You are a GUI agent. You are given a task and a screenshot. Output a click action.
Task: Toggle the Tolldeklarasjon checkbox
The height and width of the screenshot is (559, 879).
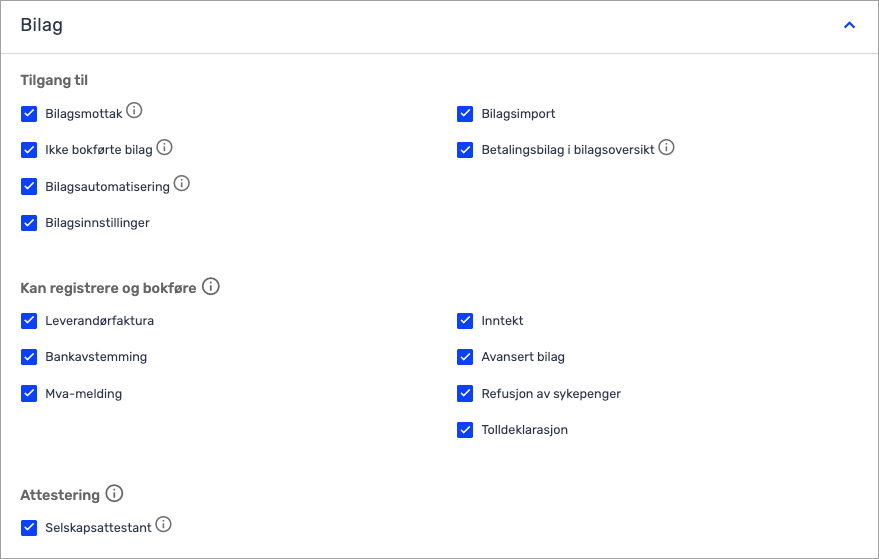465,430
